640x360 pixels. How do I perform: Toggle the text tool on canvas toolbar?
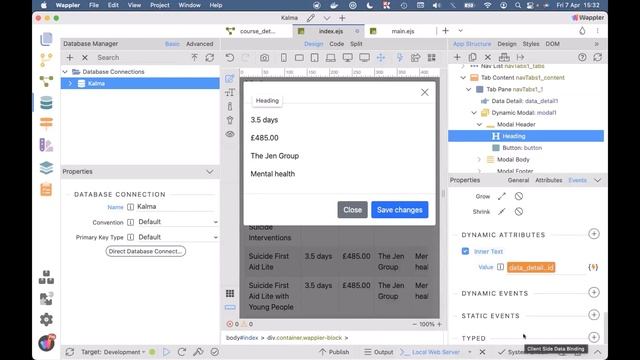click(230, 92)
